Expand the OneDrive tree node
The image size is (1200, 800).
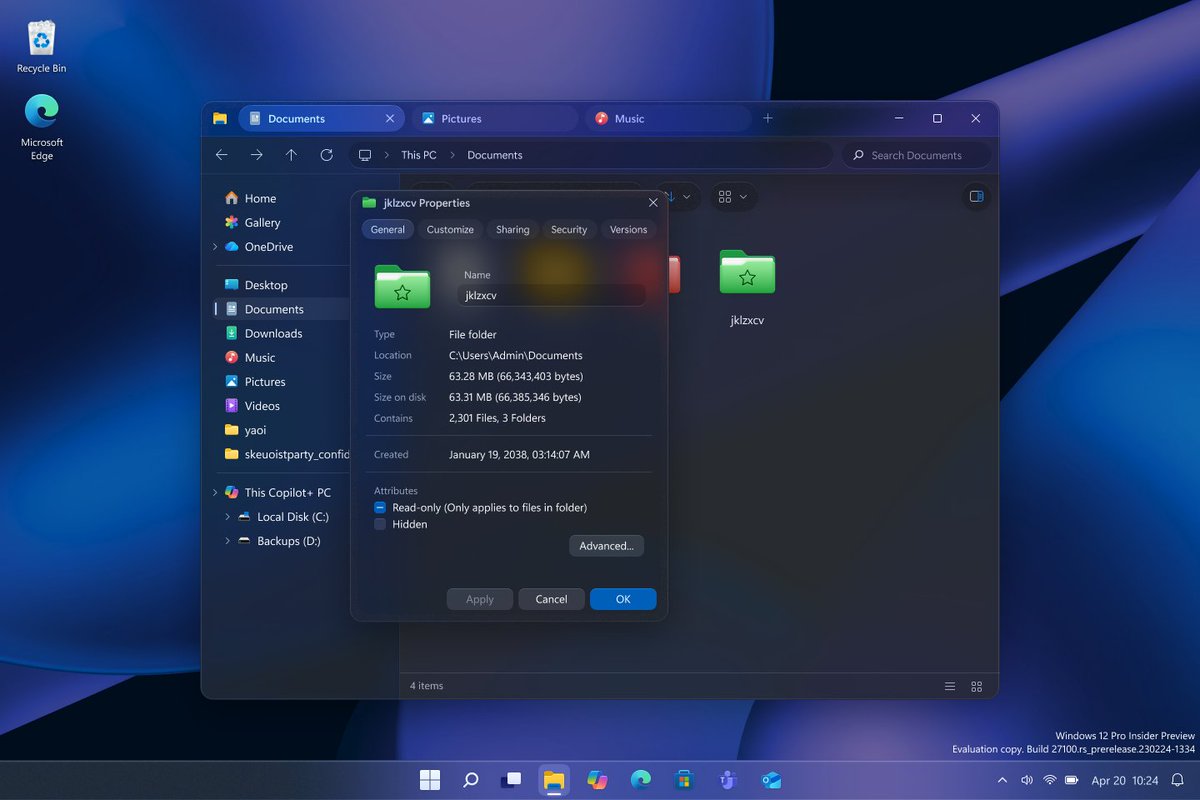(x=214, y=247)
